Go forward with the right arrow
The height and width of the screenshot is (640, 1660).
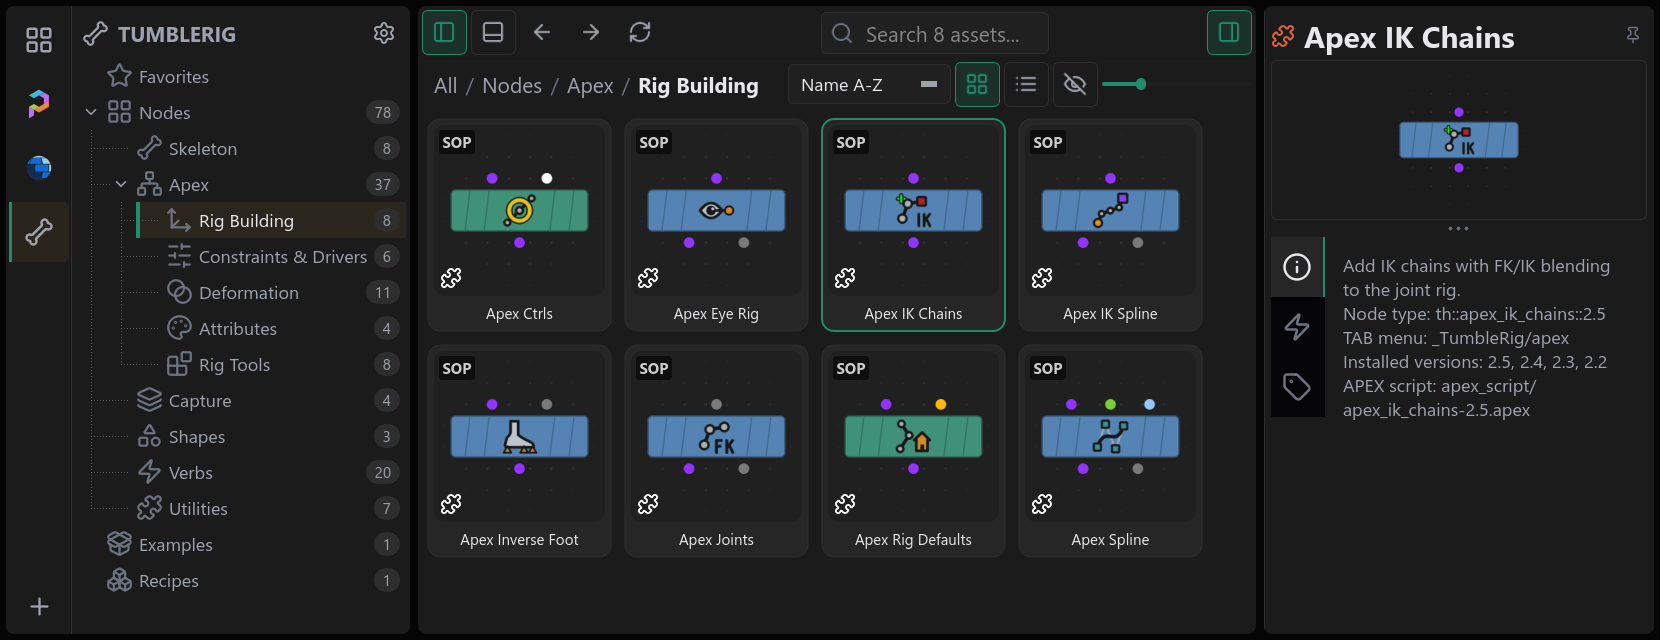click(591, 33)
